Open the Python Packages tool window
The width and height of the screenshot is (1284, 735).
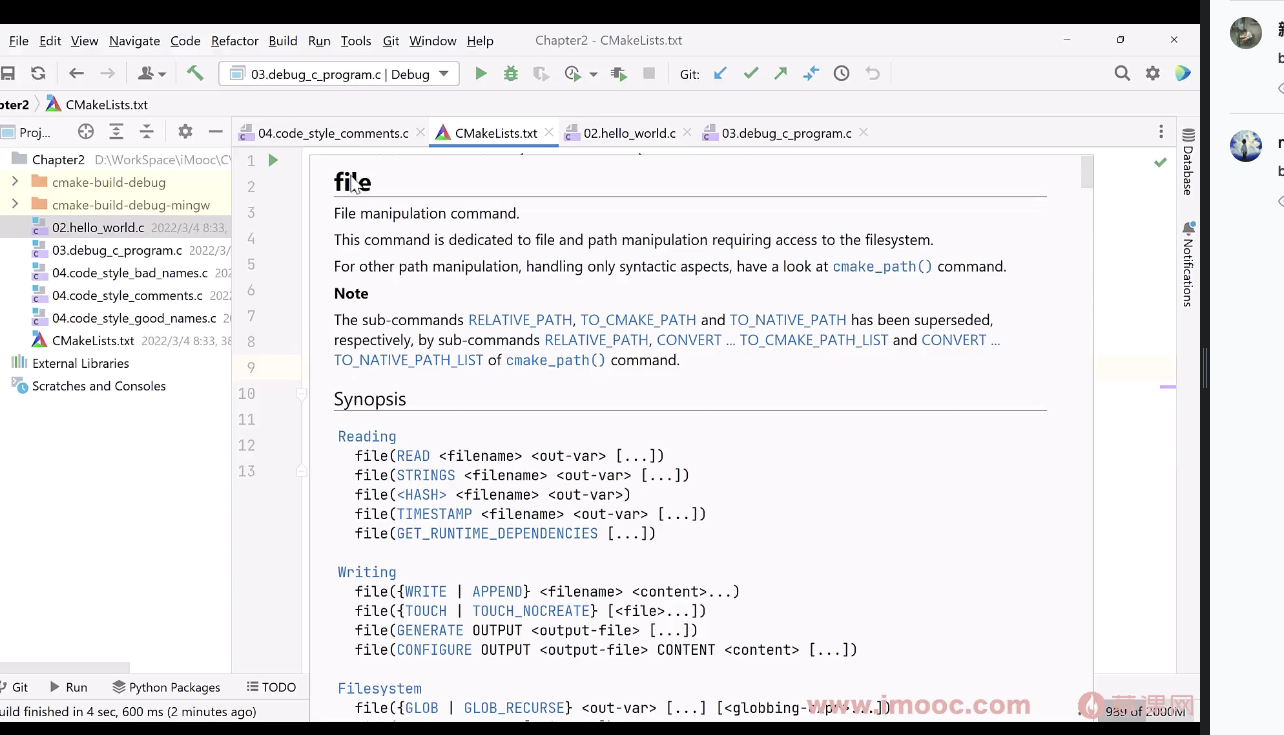click(166, 687)
